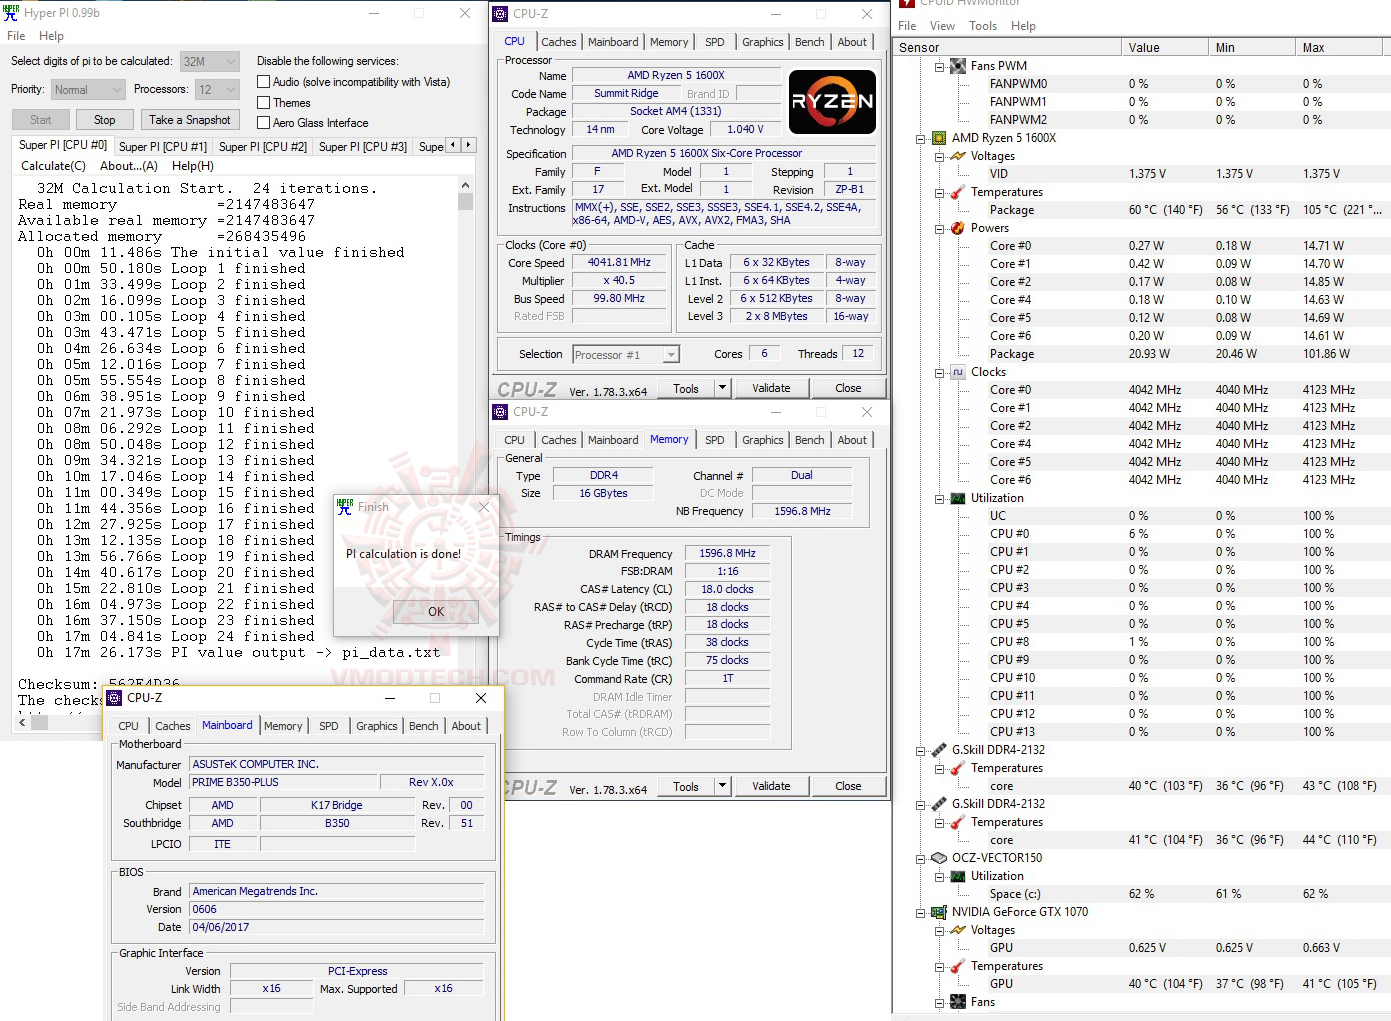Click the RAM stick icon beside G.Skill DDR4-2132

click(937, 748)
